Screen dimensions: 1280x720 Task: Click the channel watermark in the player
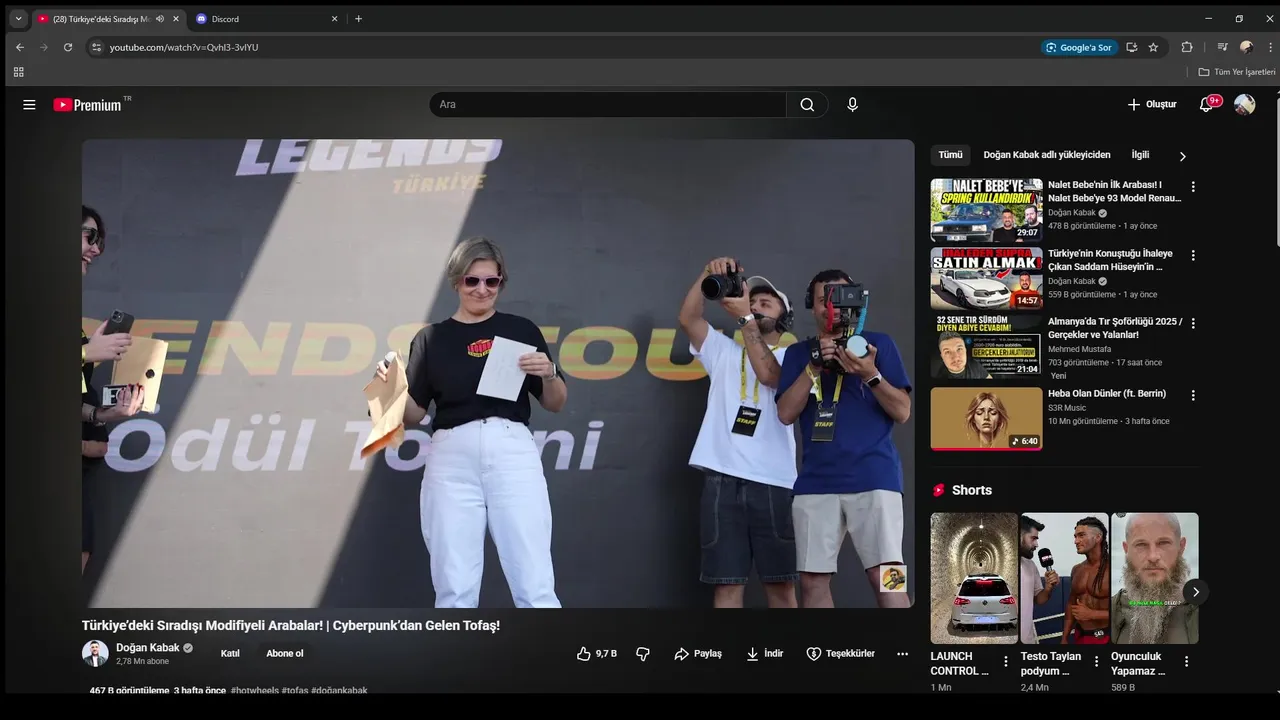(x=893, y=578)
